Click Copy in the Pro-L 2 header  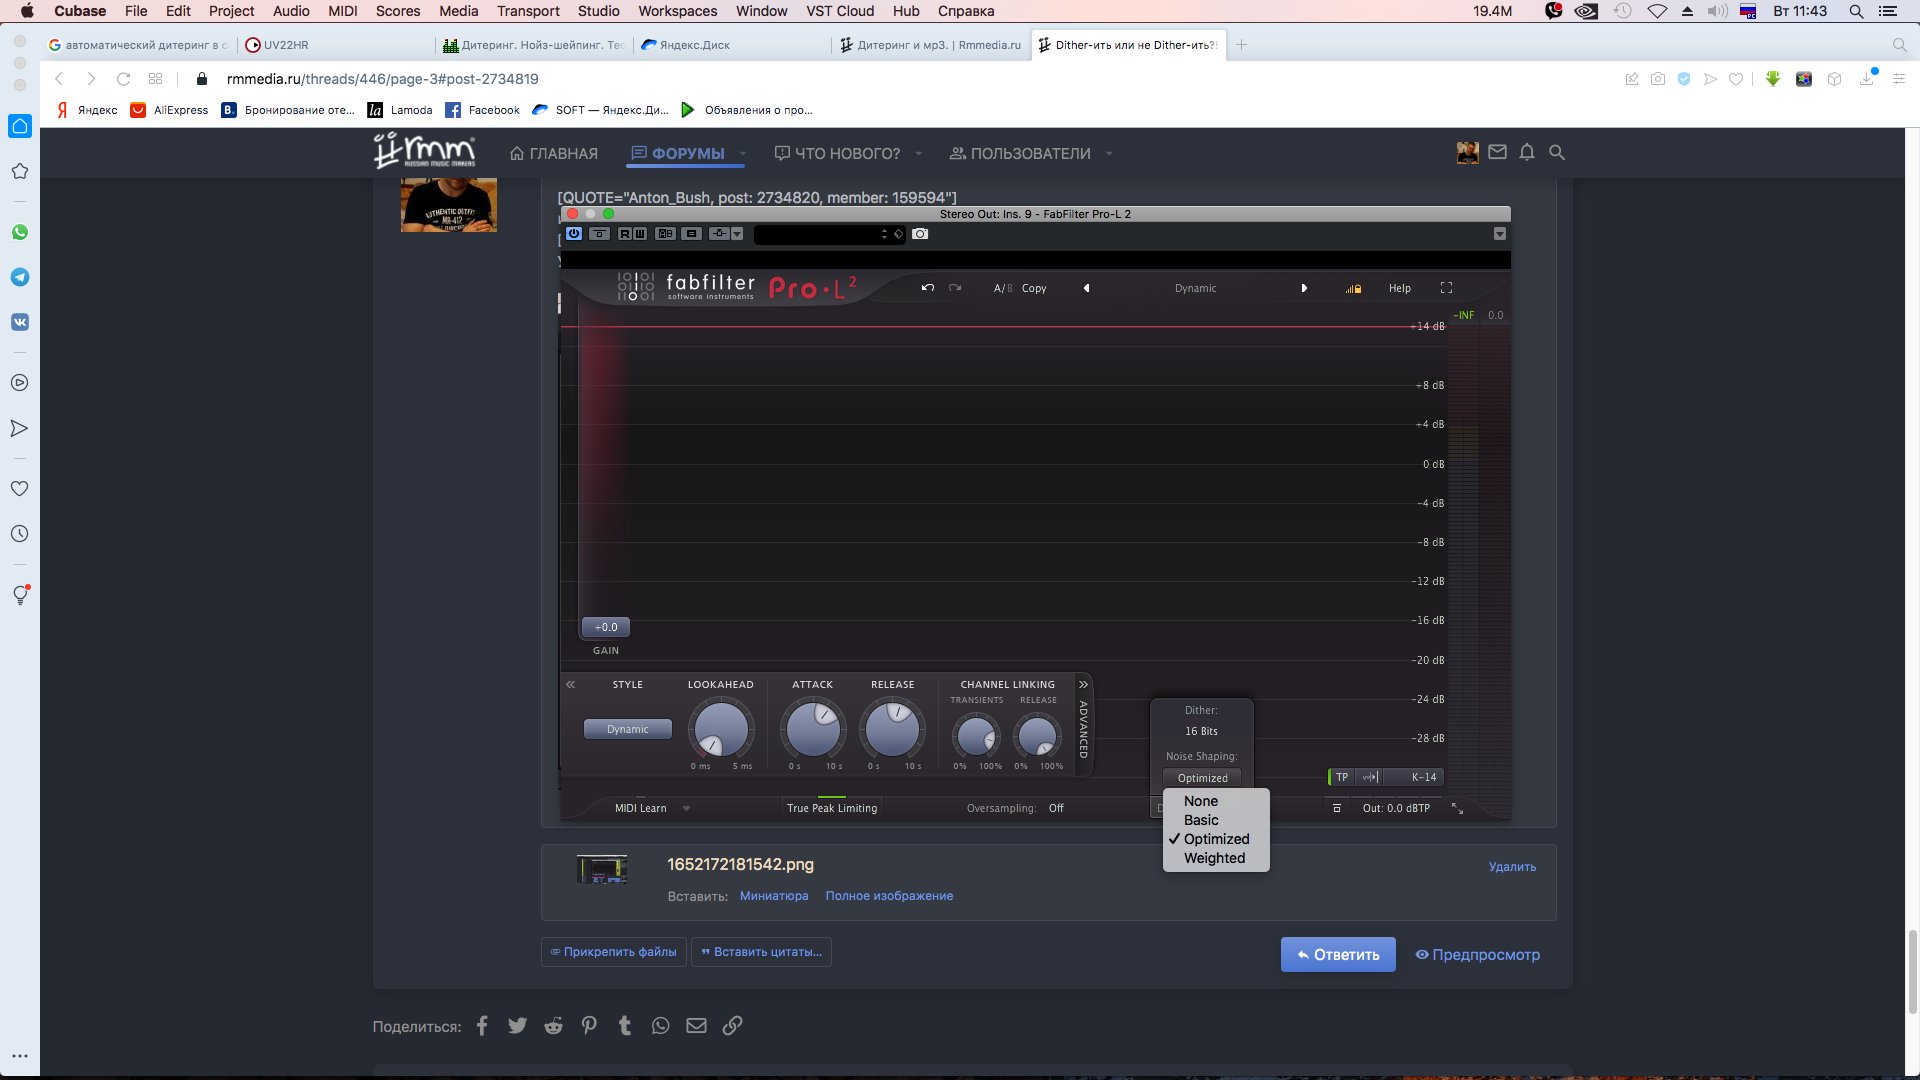(x=1034, y=288)
